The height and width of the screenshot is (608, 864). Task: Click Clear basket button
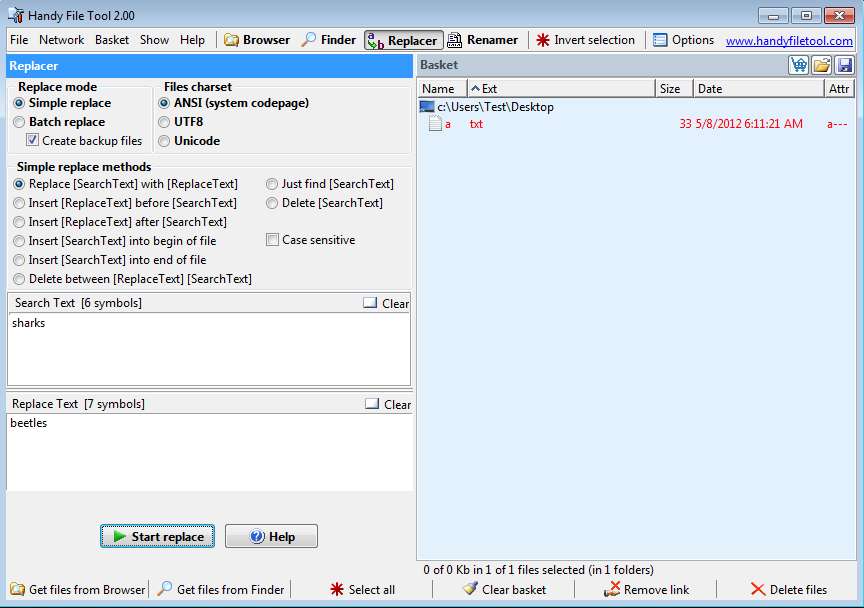[x=504, y=589]
